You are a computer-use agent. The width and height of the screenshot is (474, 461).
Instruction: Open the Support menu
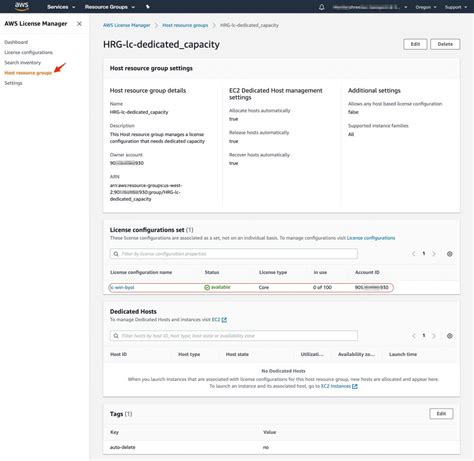pos(456,7)
